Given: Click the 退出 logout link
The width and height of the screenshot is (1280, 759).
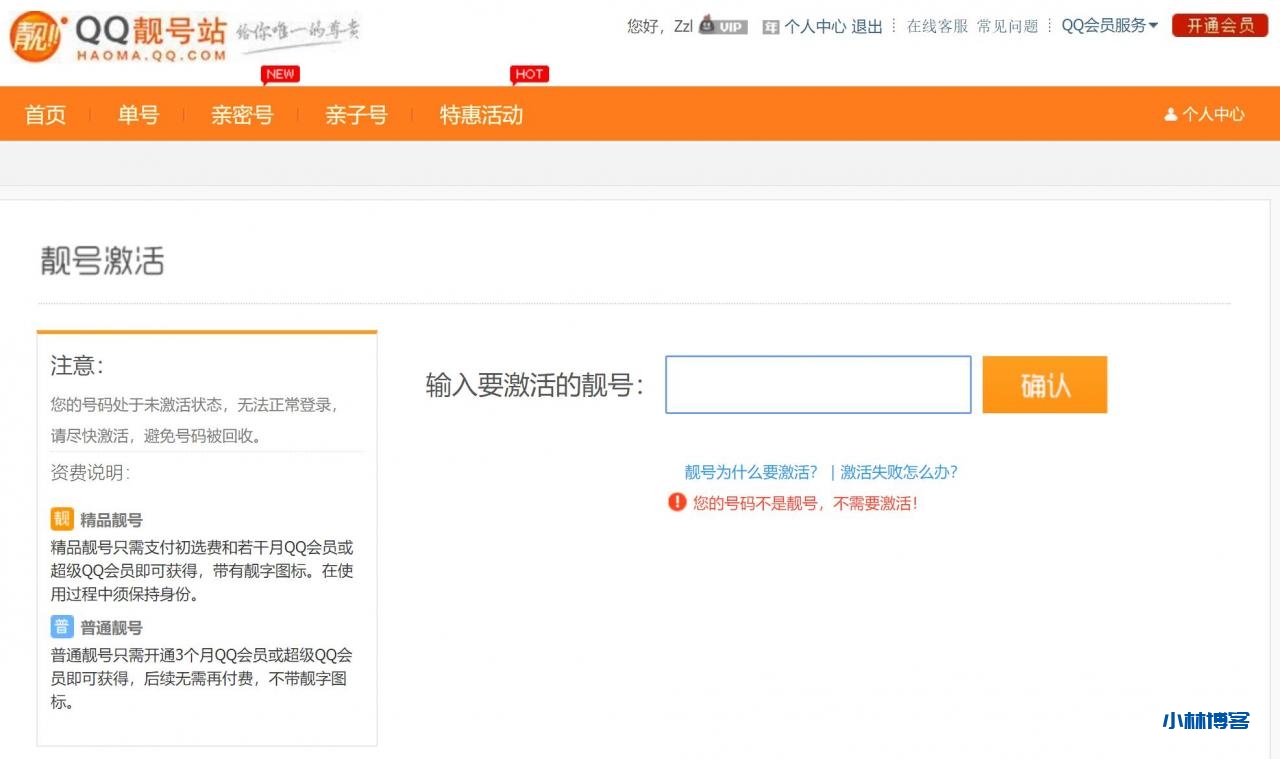Looking at the screenshot, I should [866, 27].
